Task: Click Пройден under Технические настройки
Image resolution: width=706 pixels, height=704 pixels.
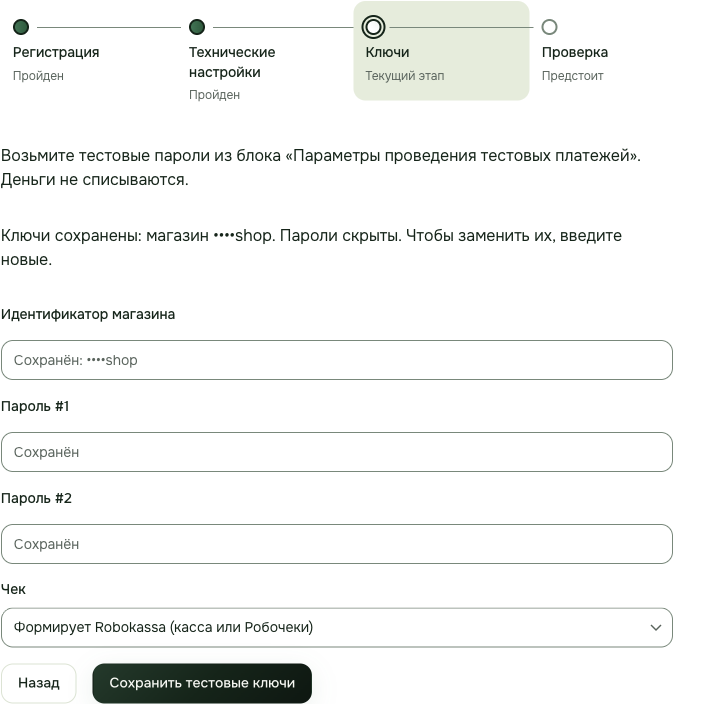Action: pyautogui.click(x=214, y=95)
